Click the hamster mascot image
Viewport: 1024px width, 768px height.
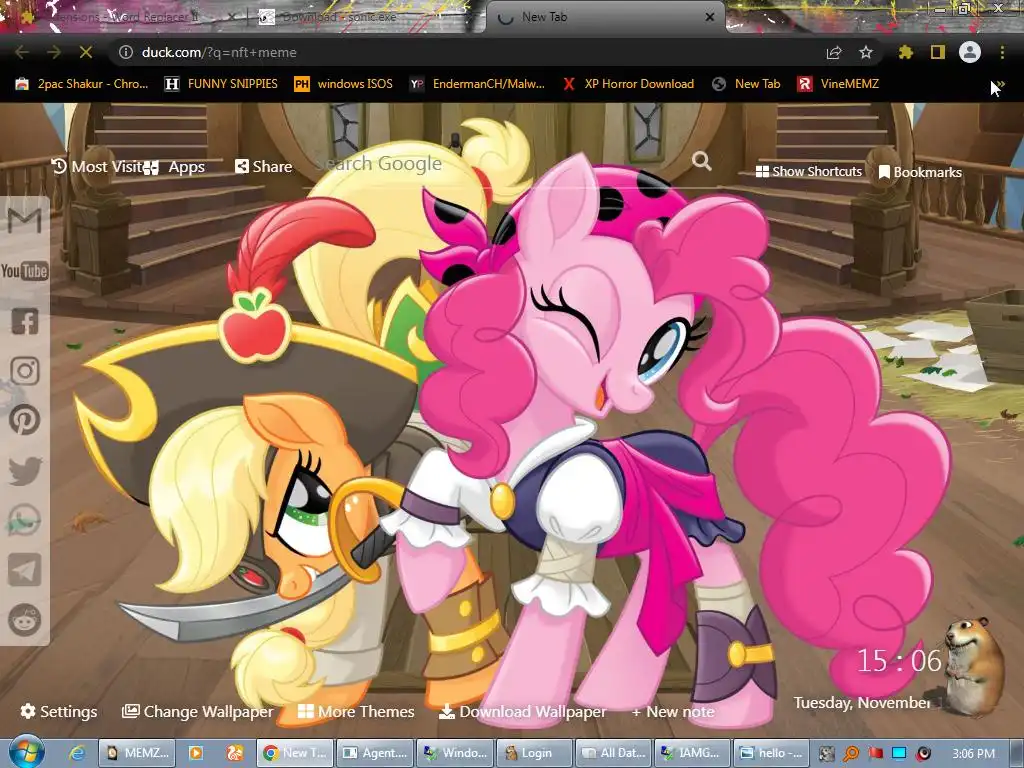click(976, 665)
